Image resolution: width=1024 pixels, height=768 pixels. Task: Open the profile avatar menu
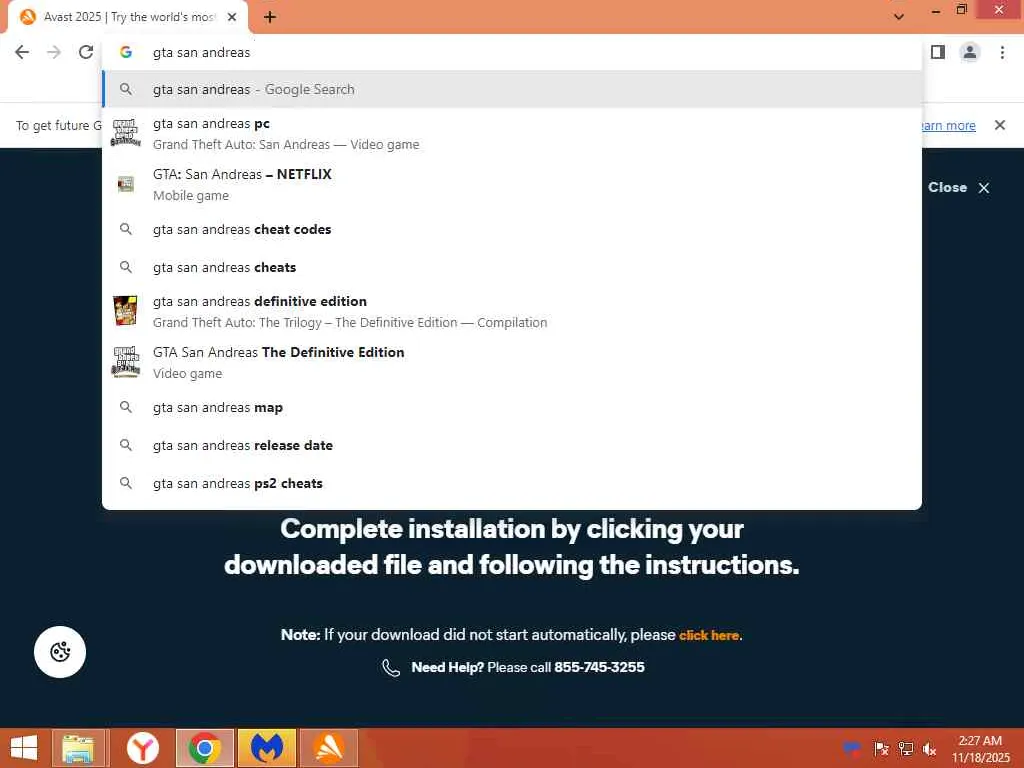tap(970, 52)
